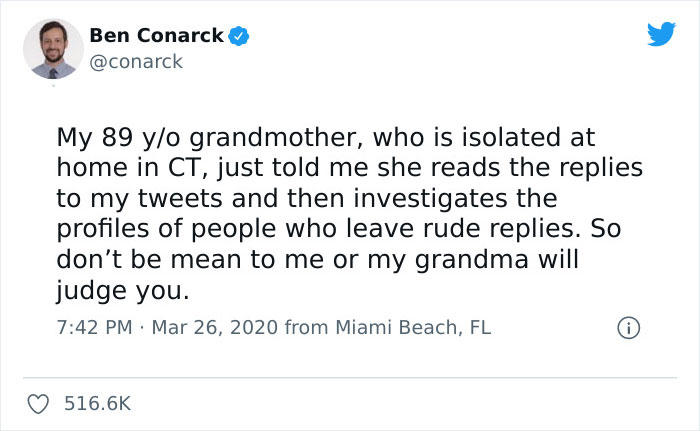This screenshot has height=431, width=700.
Task: Open Ben Conarck's profile photo
Action: [52, 46]
